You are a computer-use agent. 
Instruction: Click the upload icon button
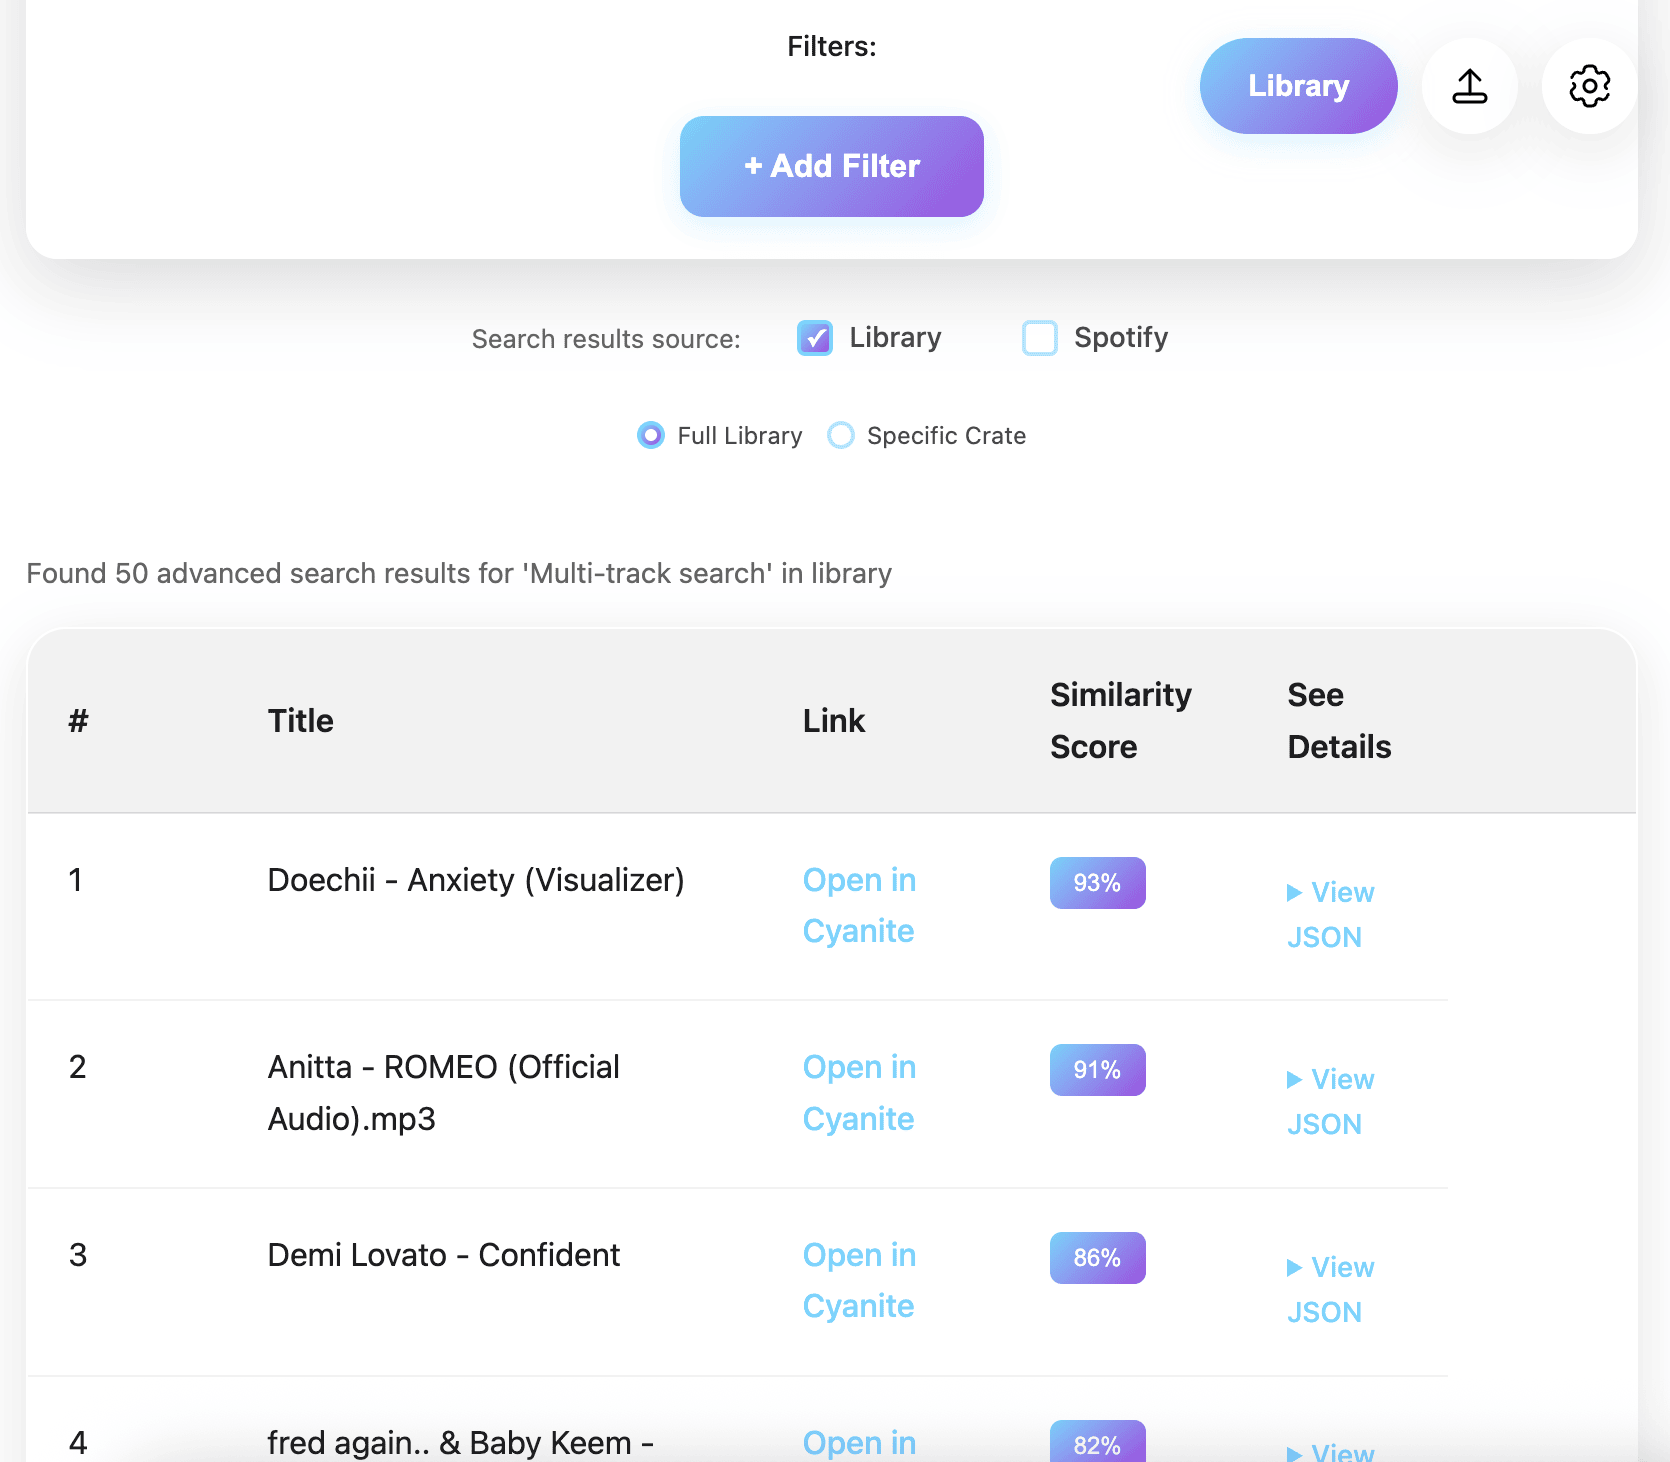[x=1469, y=86]
